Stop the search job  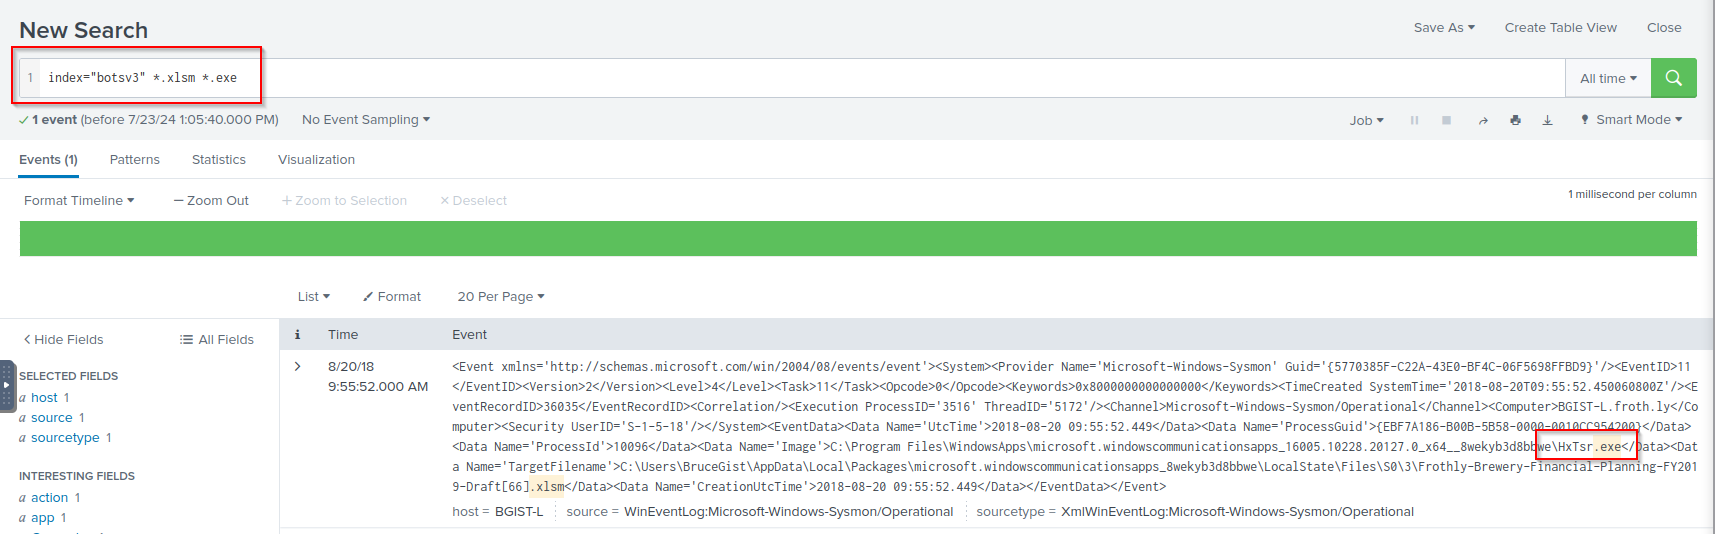point(1446,120)
